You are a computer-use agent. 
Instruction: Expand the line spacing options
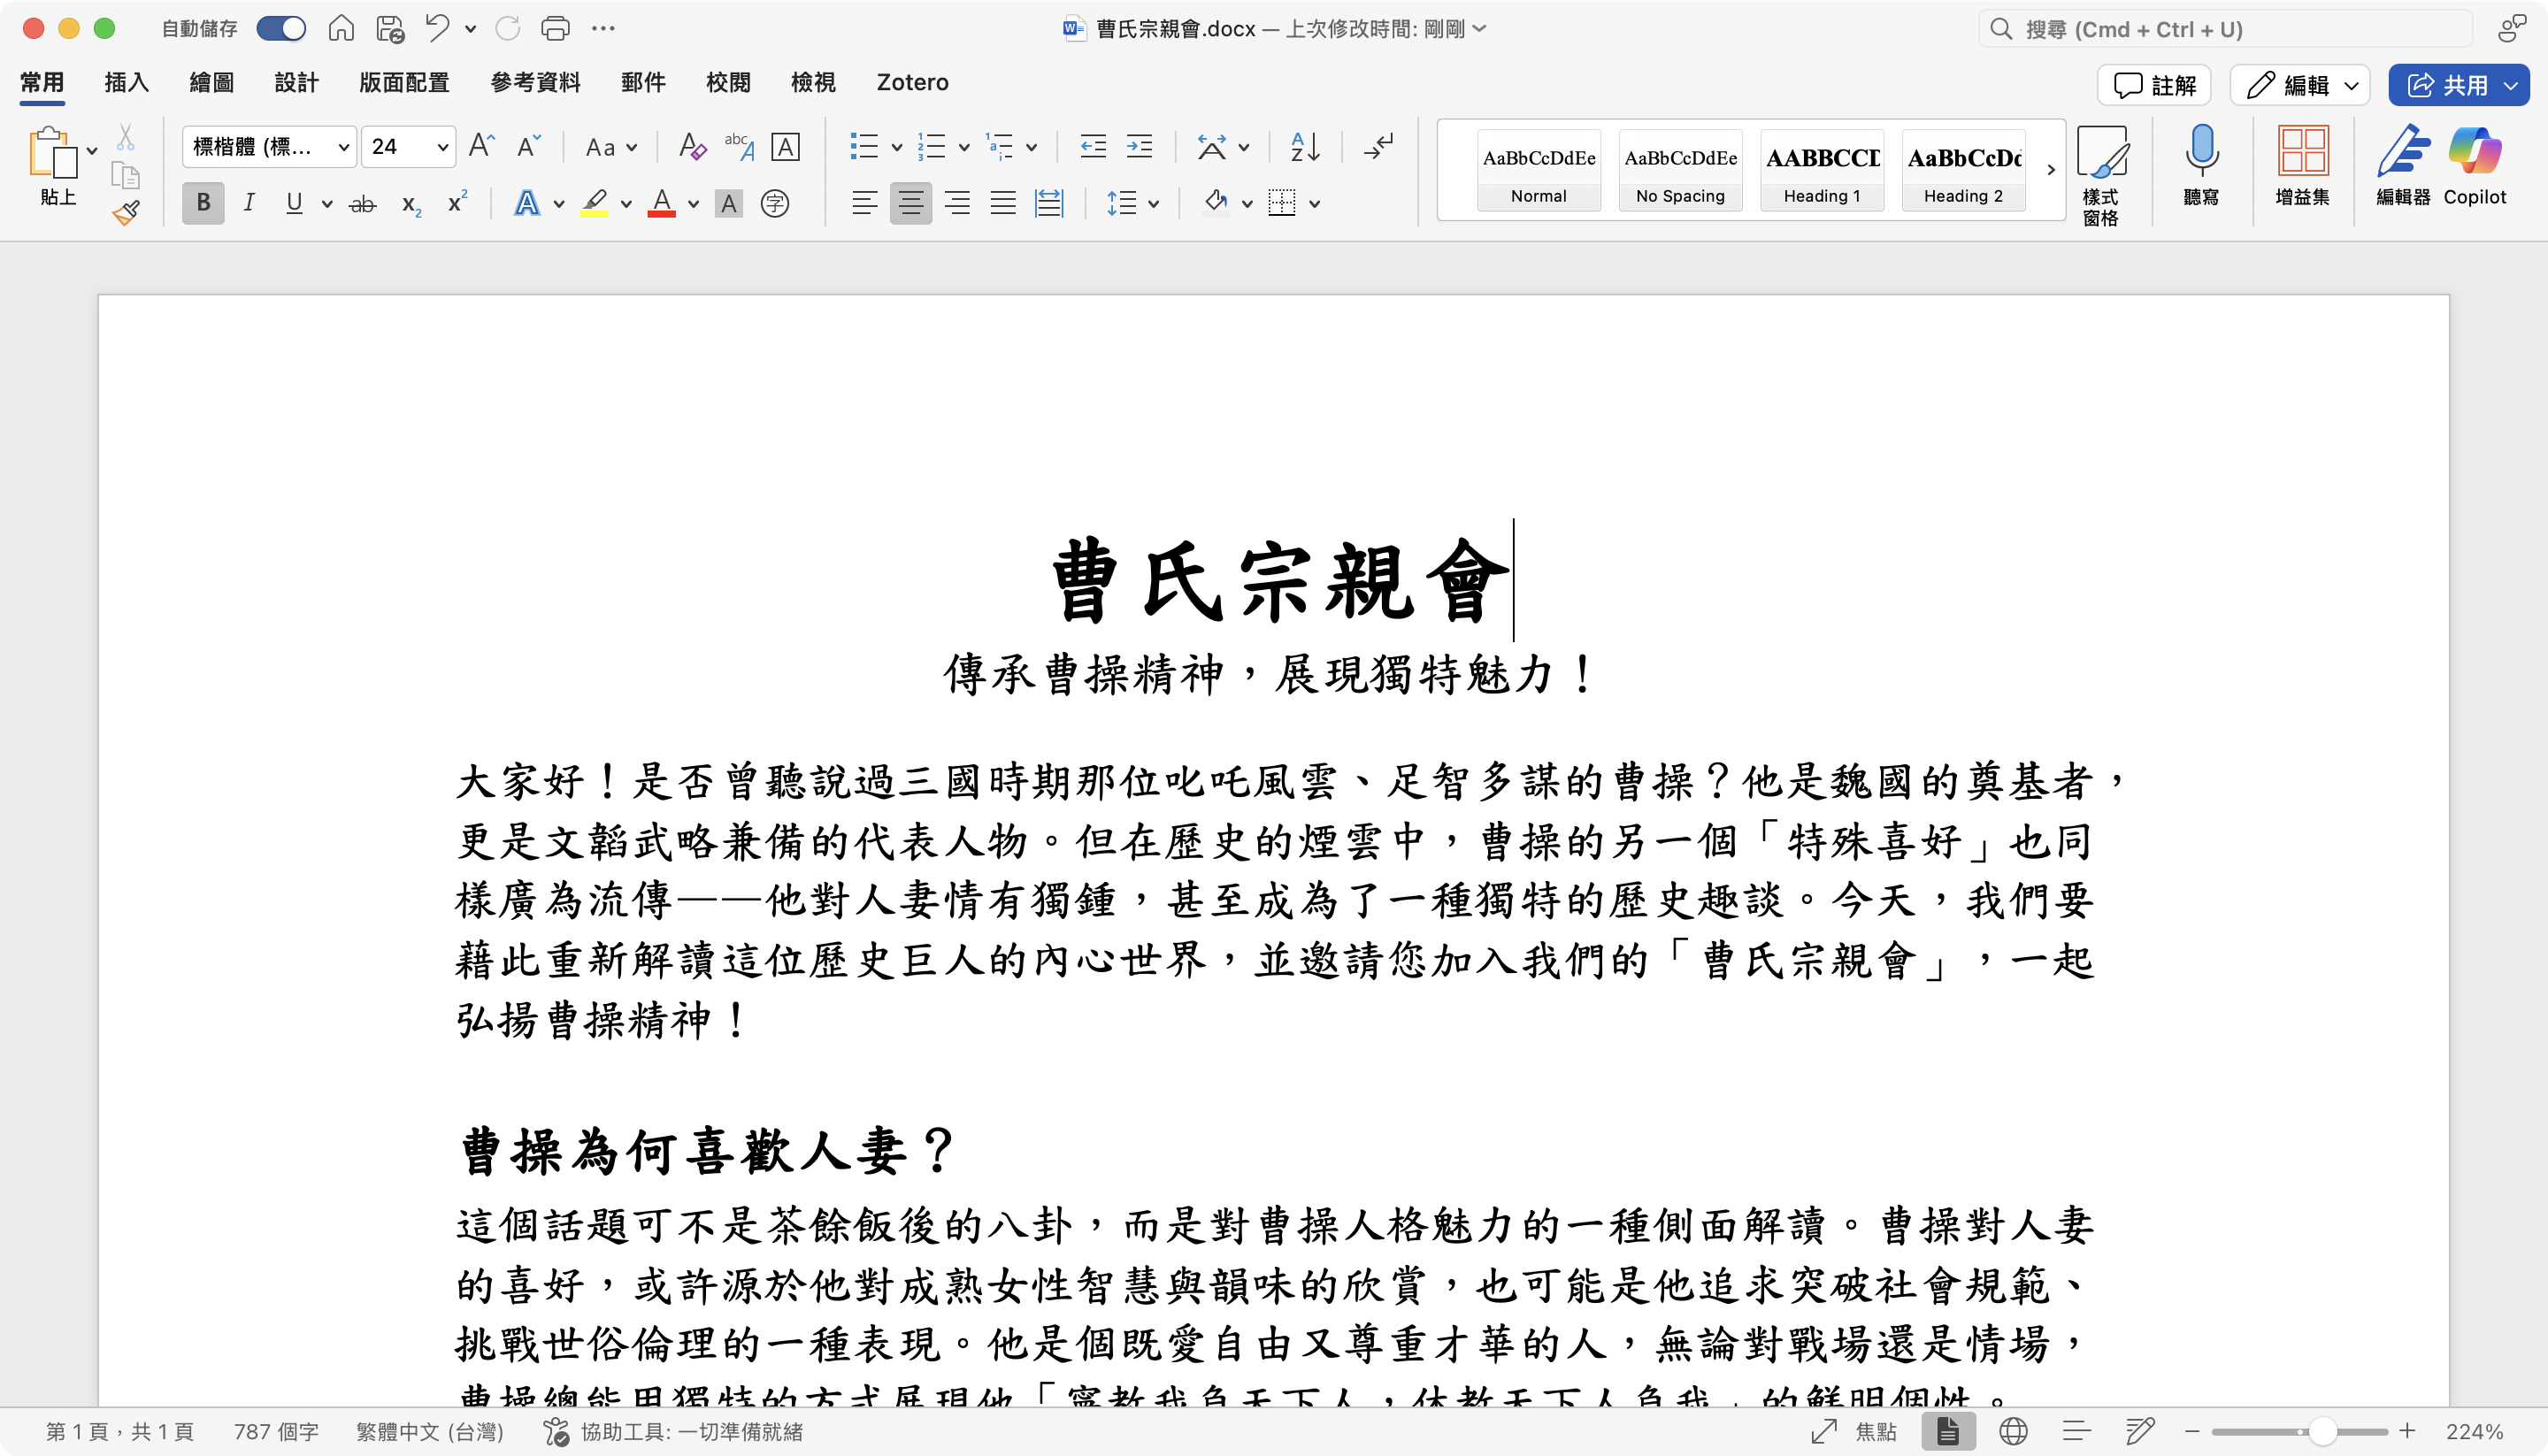(1155, 203)
